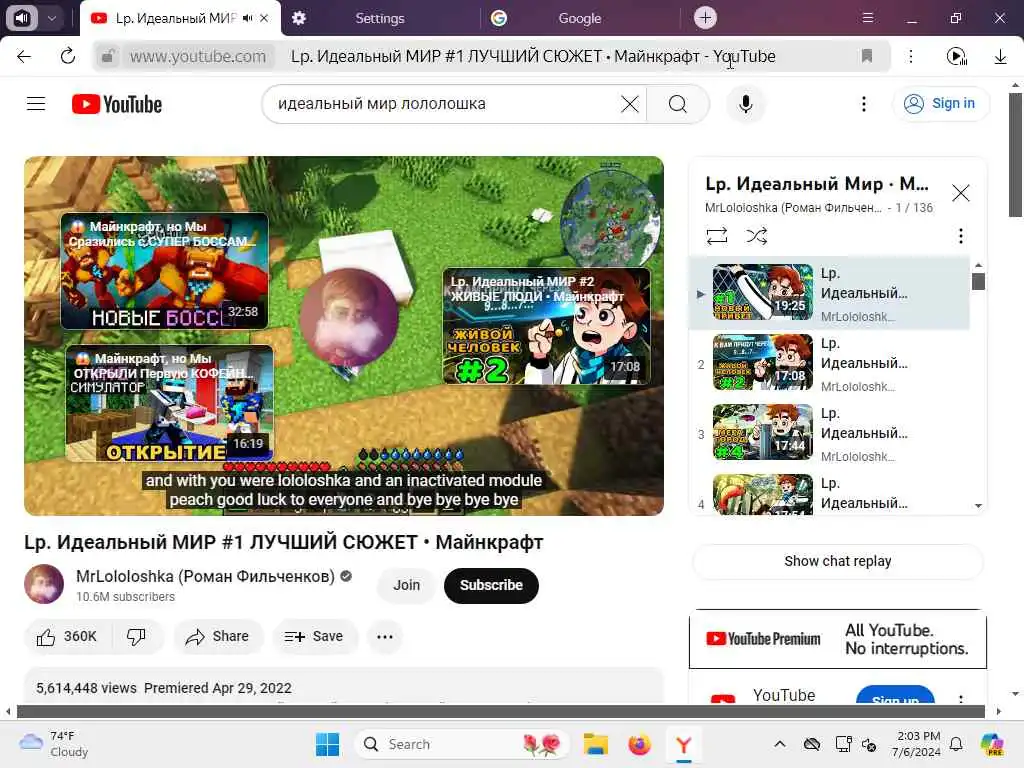
Task: Open end-screen video Идеальный МИР #2
Action: pyautogui.click(x=547, y=326)
